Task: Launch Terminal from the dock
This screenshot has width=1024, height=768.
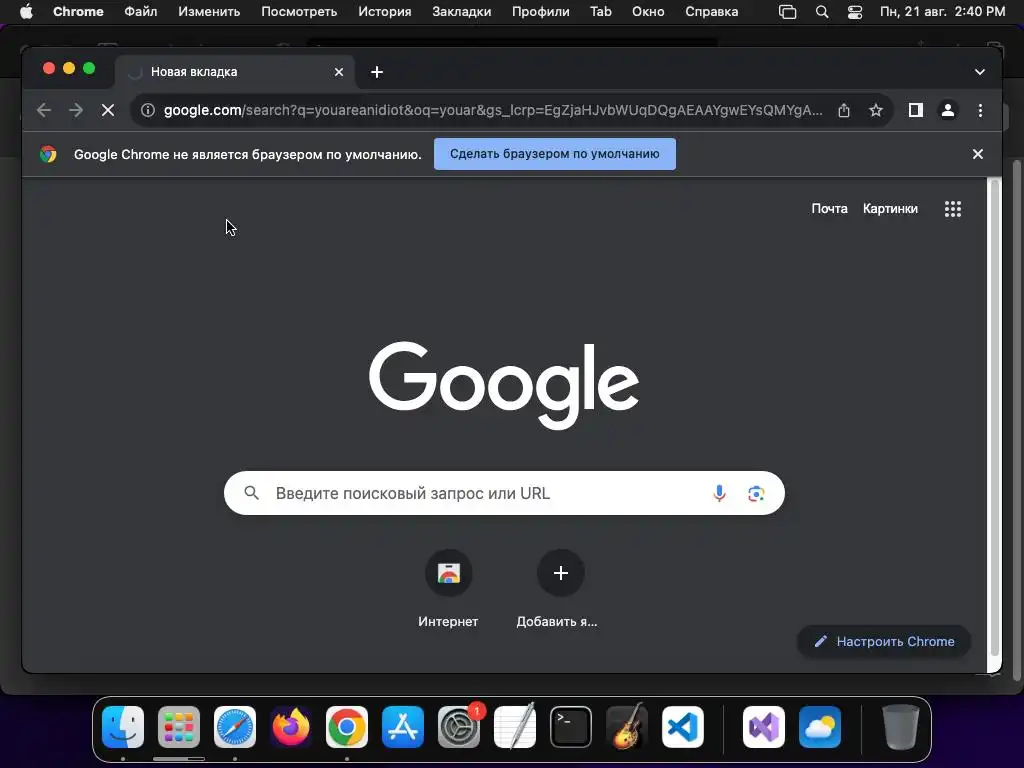Action: 571,727
